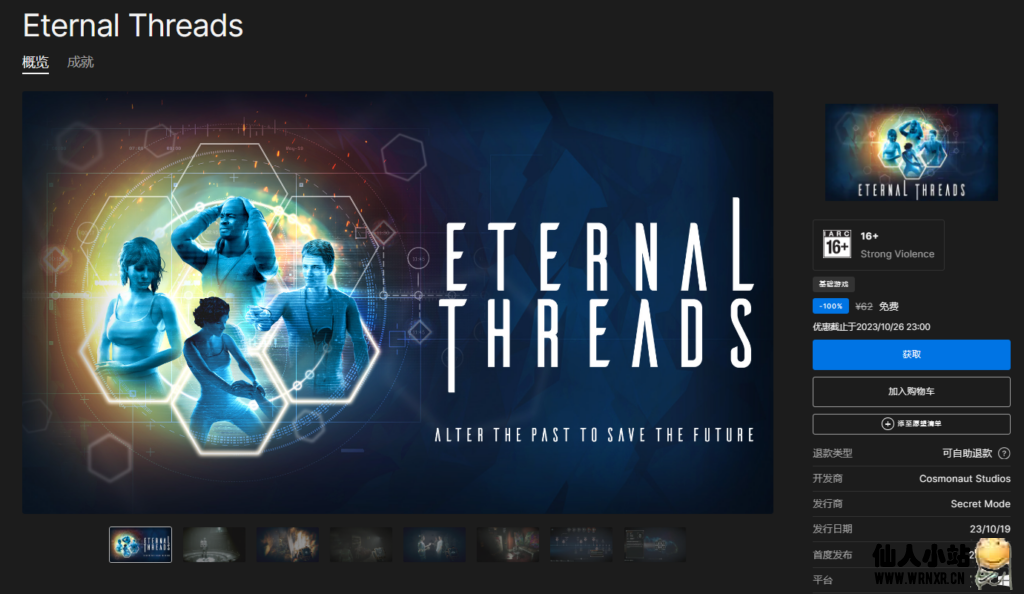This screenshot has width=1024, height=594.
Task: Select the first key-art thumbnail
Action: [x=140, y=544]
